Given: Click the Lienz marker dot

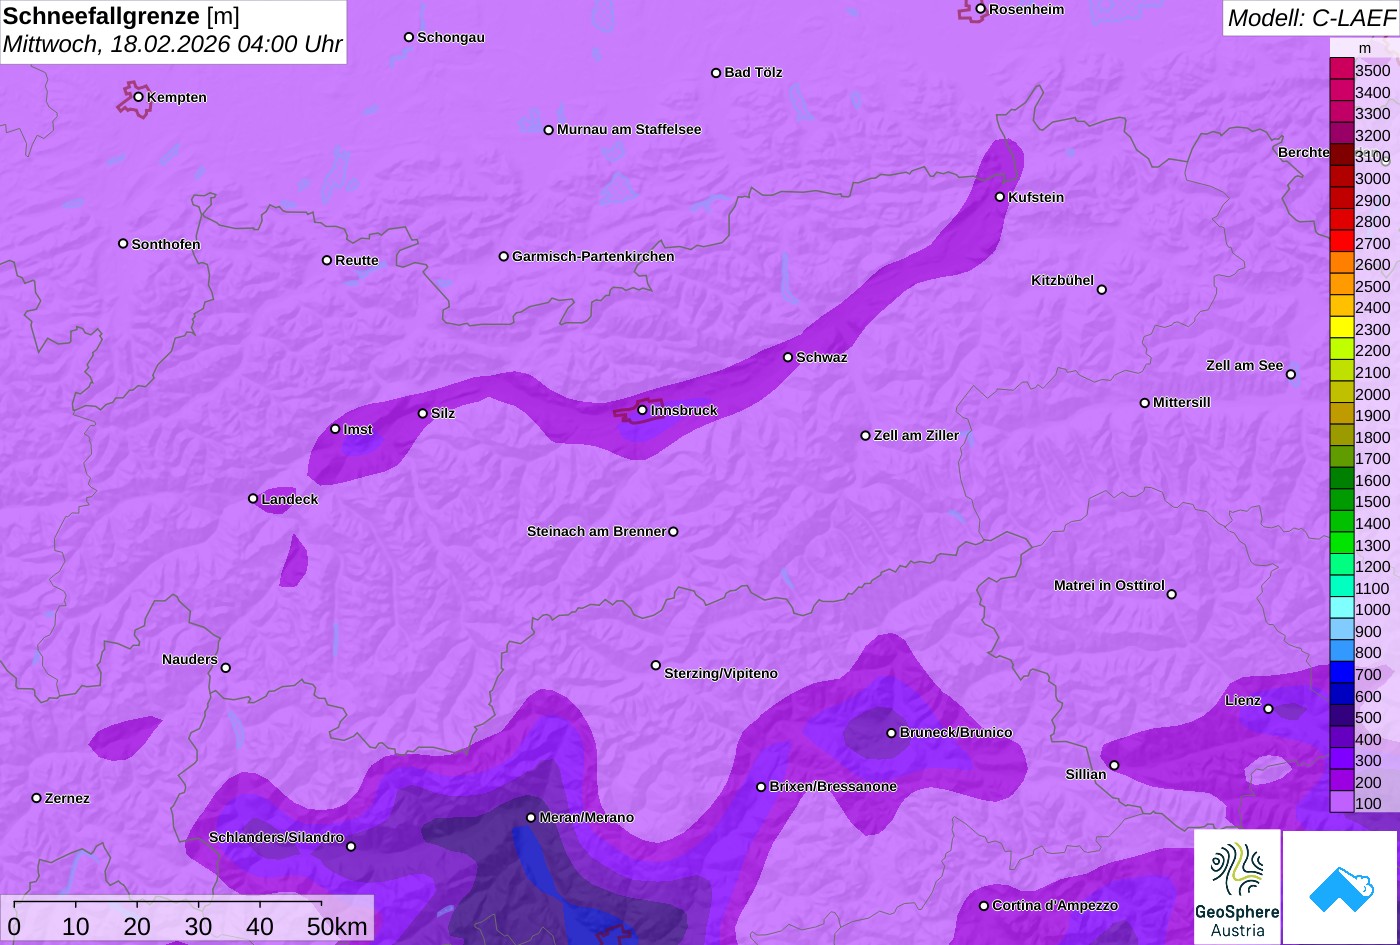Looking at the screenshot, I should click(x=1268, y=709).
